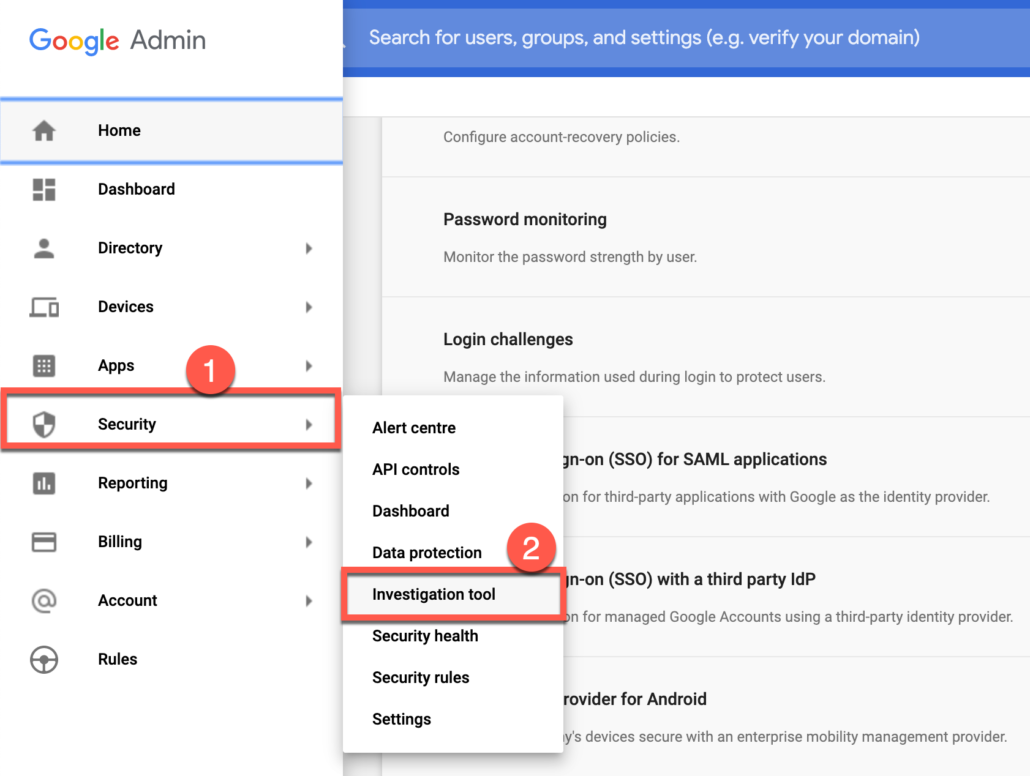The image size is (1030, 776).
Task: Click the Reporting bar chart icon
Action: coord(44,483)
